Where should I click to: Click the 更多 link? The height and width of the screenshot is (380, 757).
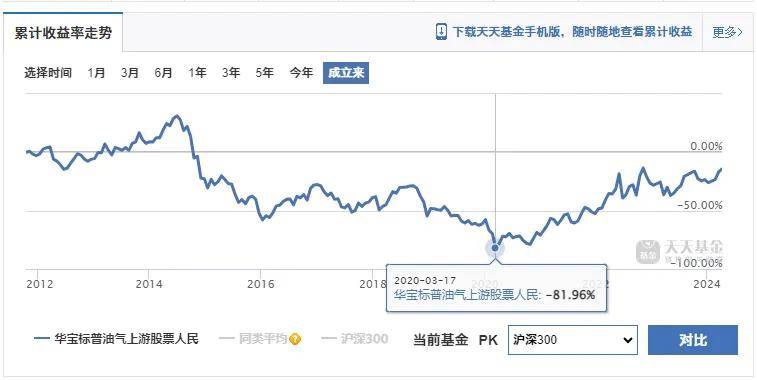[x=727, y=32]
